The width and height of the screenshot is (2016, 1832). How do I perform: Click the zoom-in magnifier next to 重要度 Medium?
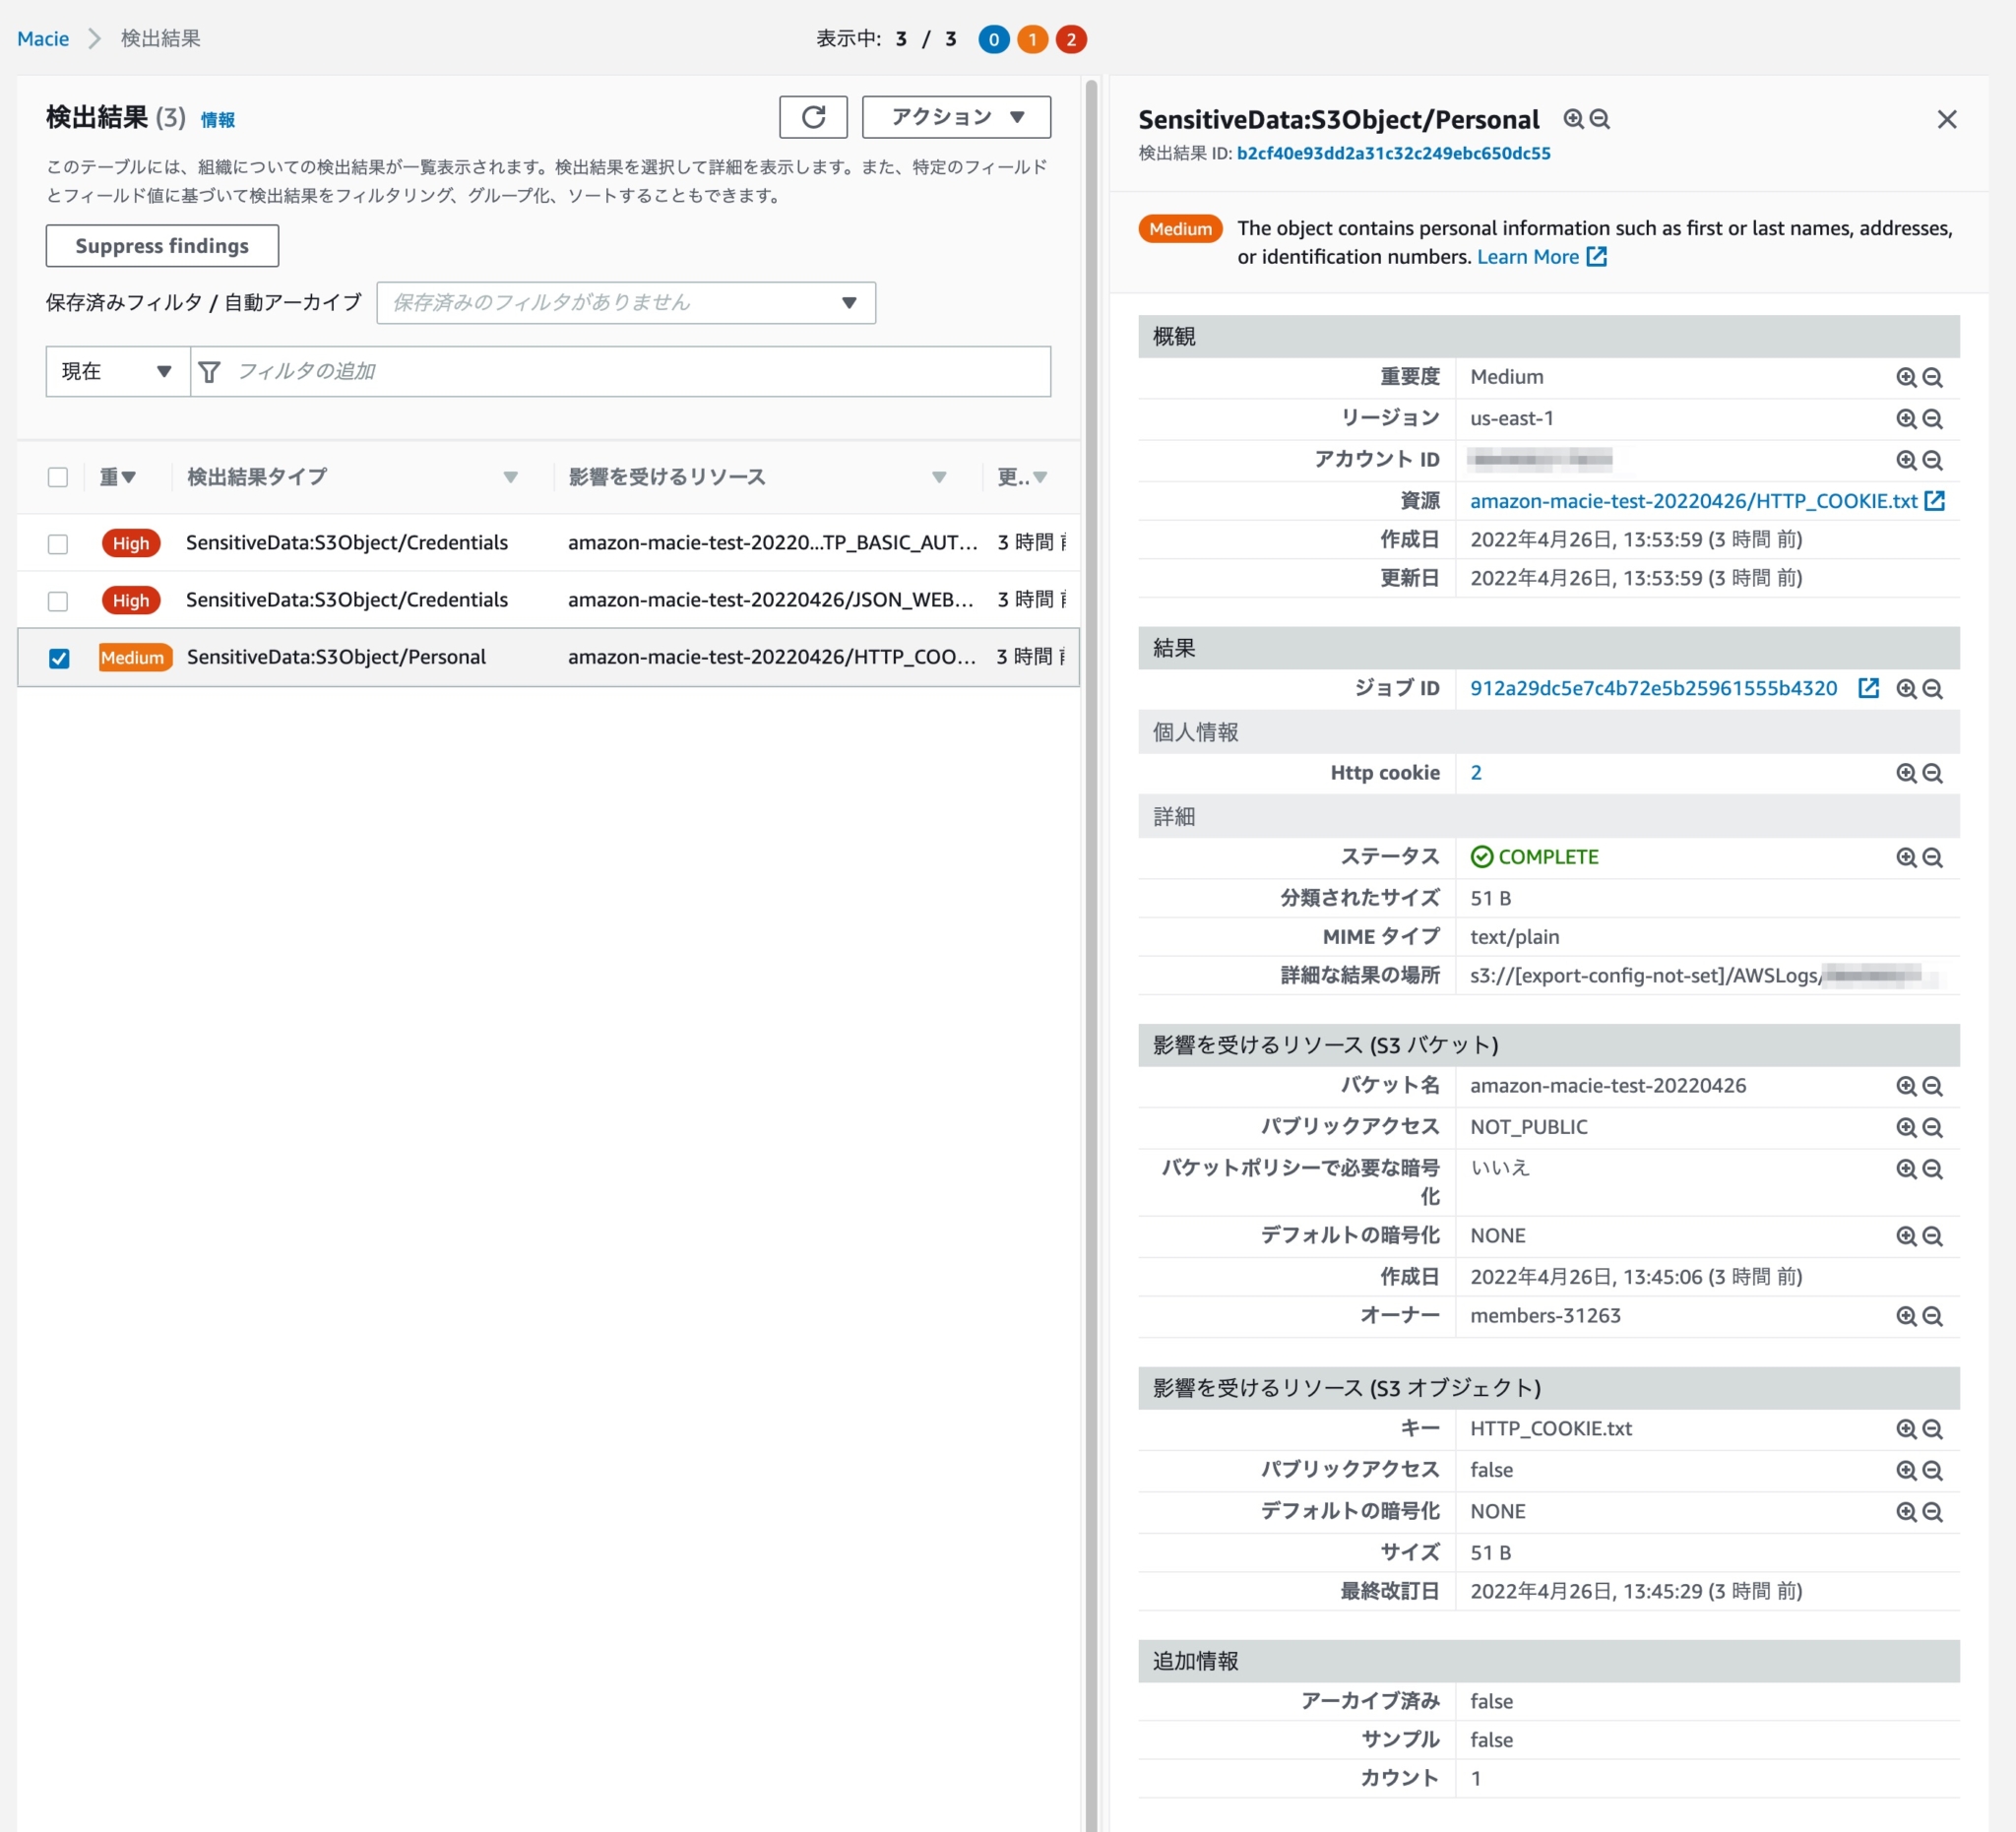point(1906,377)
